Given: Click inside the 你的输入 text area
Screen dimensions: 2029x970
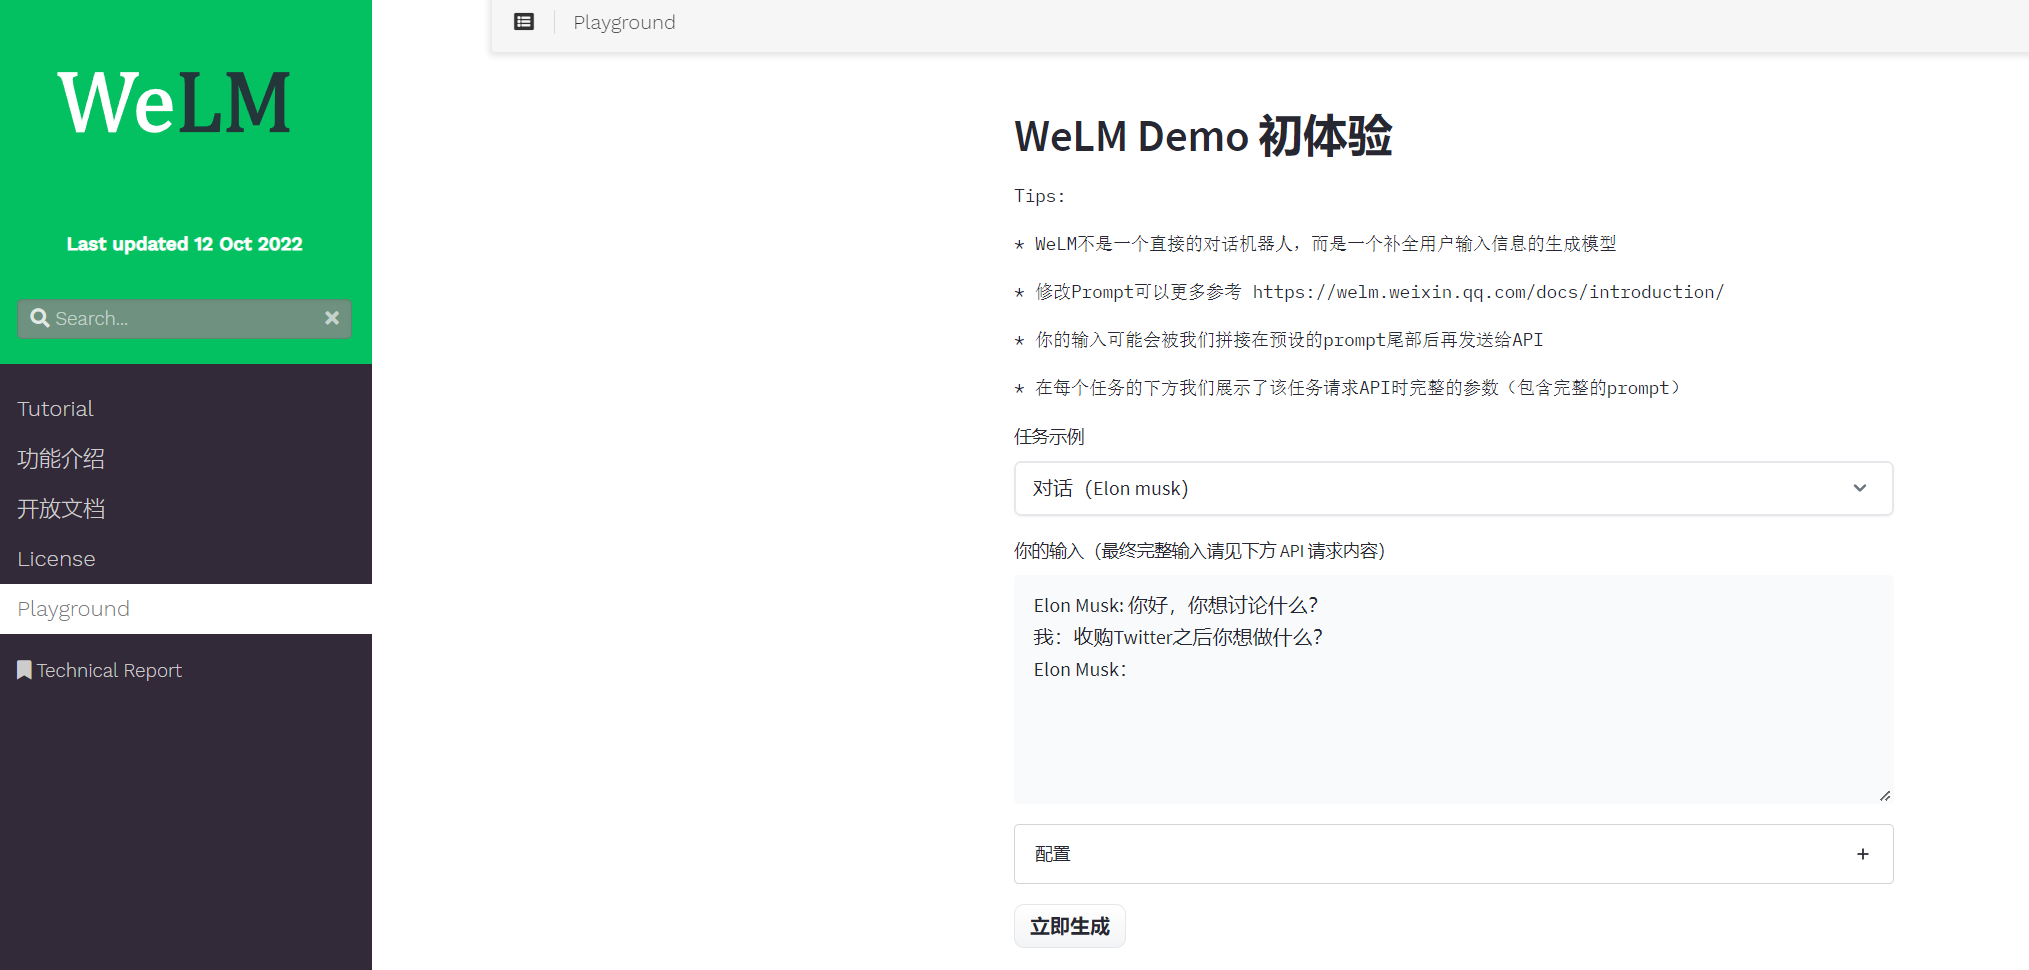Looking at the screenshot, I should pos(1453,689).
